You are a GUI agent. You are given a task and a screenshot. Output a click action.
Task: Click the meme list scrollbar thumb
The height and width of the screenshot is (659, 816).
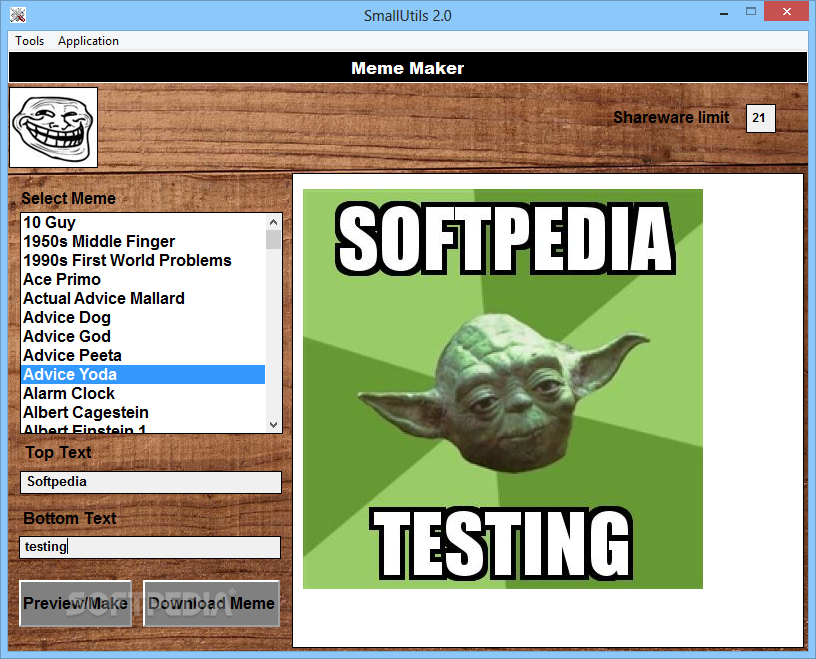click(x=273, y=240)
